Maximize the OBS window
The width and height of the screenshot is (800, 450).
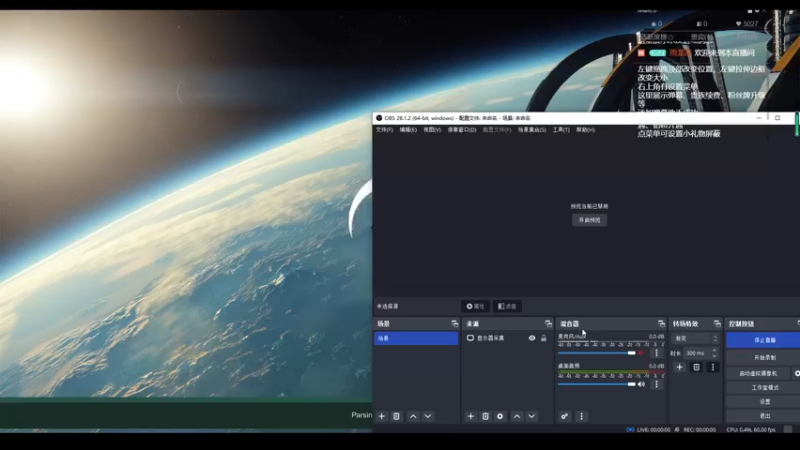[778, 118]
